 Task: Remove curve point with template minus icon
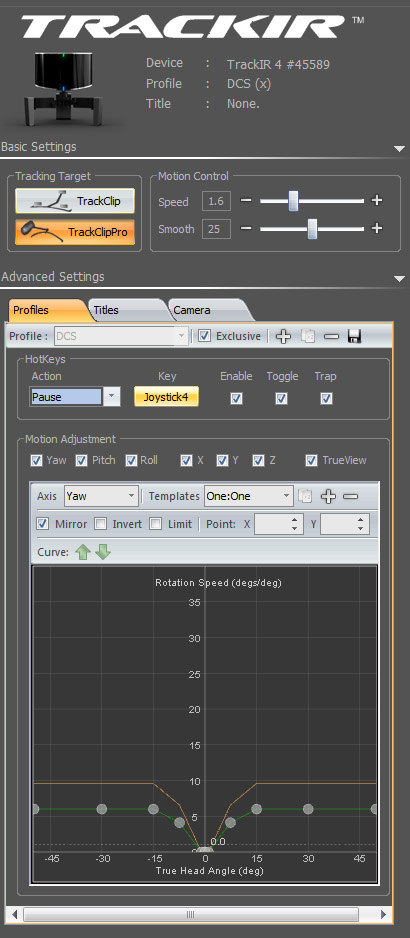pos(351,496)
